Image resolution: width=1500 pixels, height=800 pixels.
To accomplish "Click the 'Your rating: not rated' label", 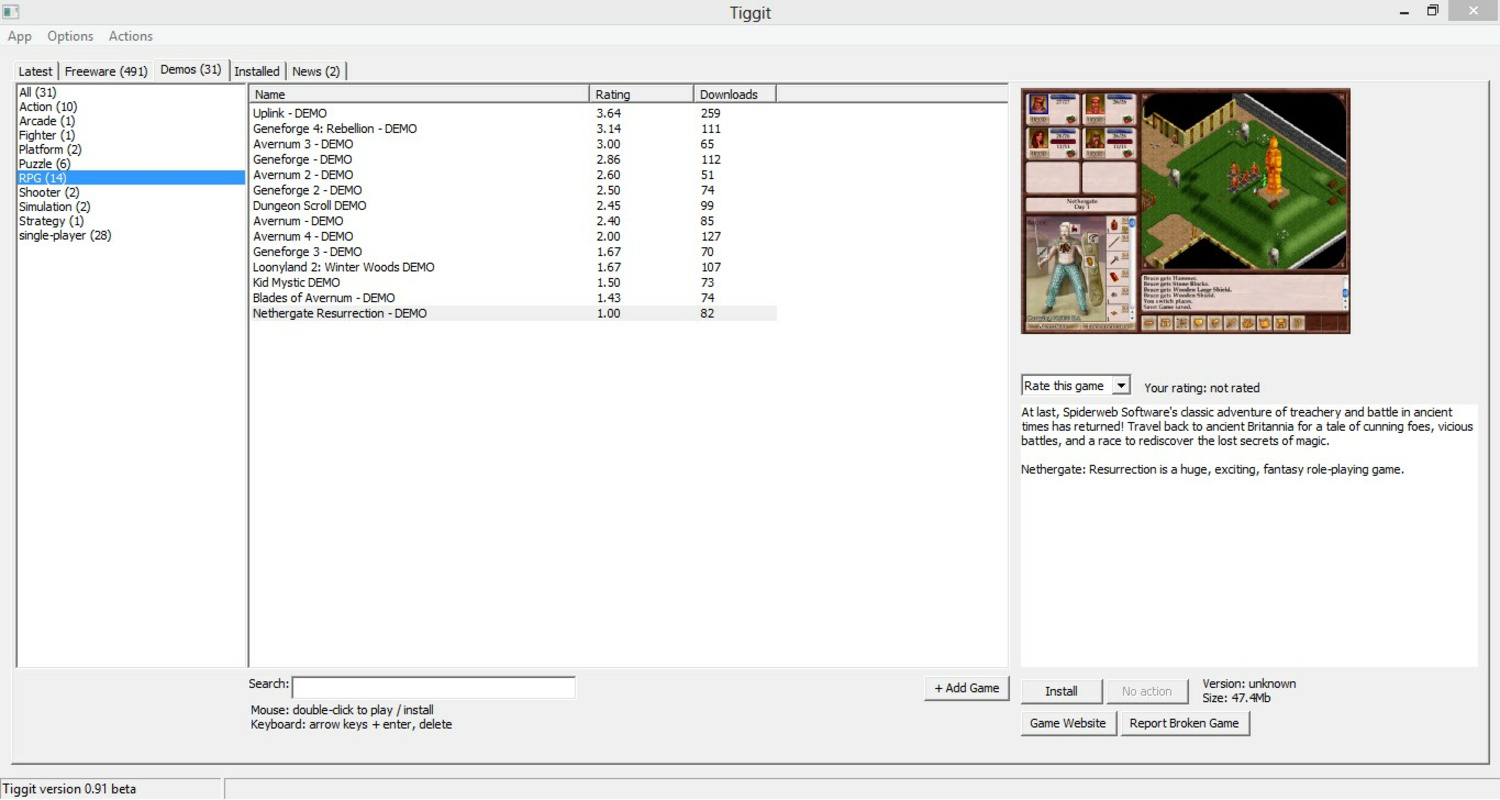I will click(x=1202, y=387).
